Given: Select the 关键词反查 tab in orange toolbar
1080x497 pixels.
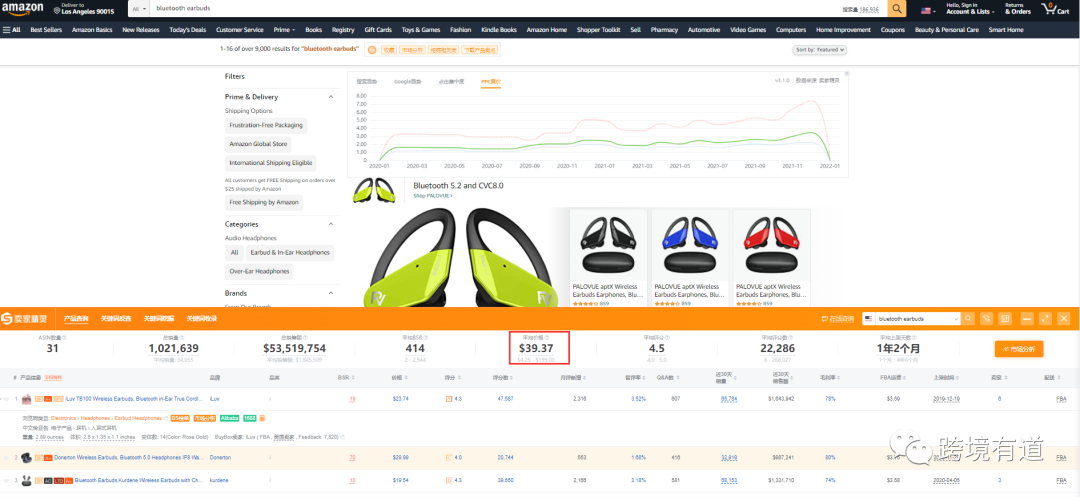Looking at the screenshot, I should click(116, 319).
